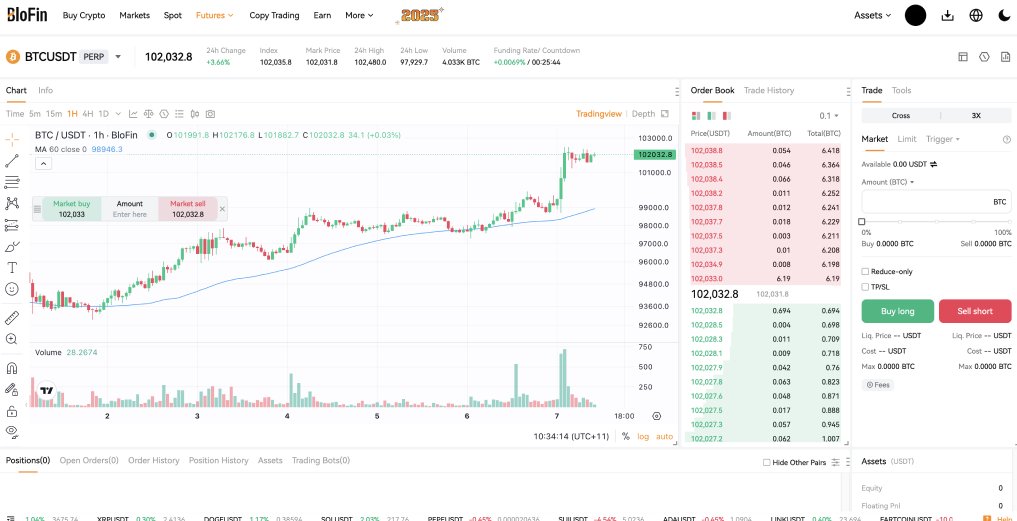This screenshot has width=1017, height=521.
Task: Open the page layout icon
Action: (x=963, y=57)
